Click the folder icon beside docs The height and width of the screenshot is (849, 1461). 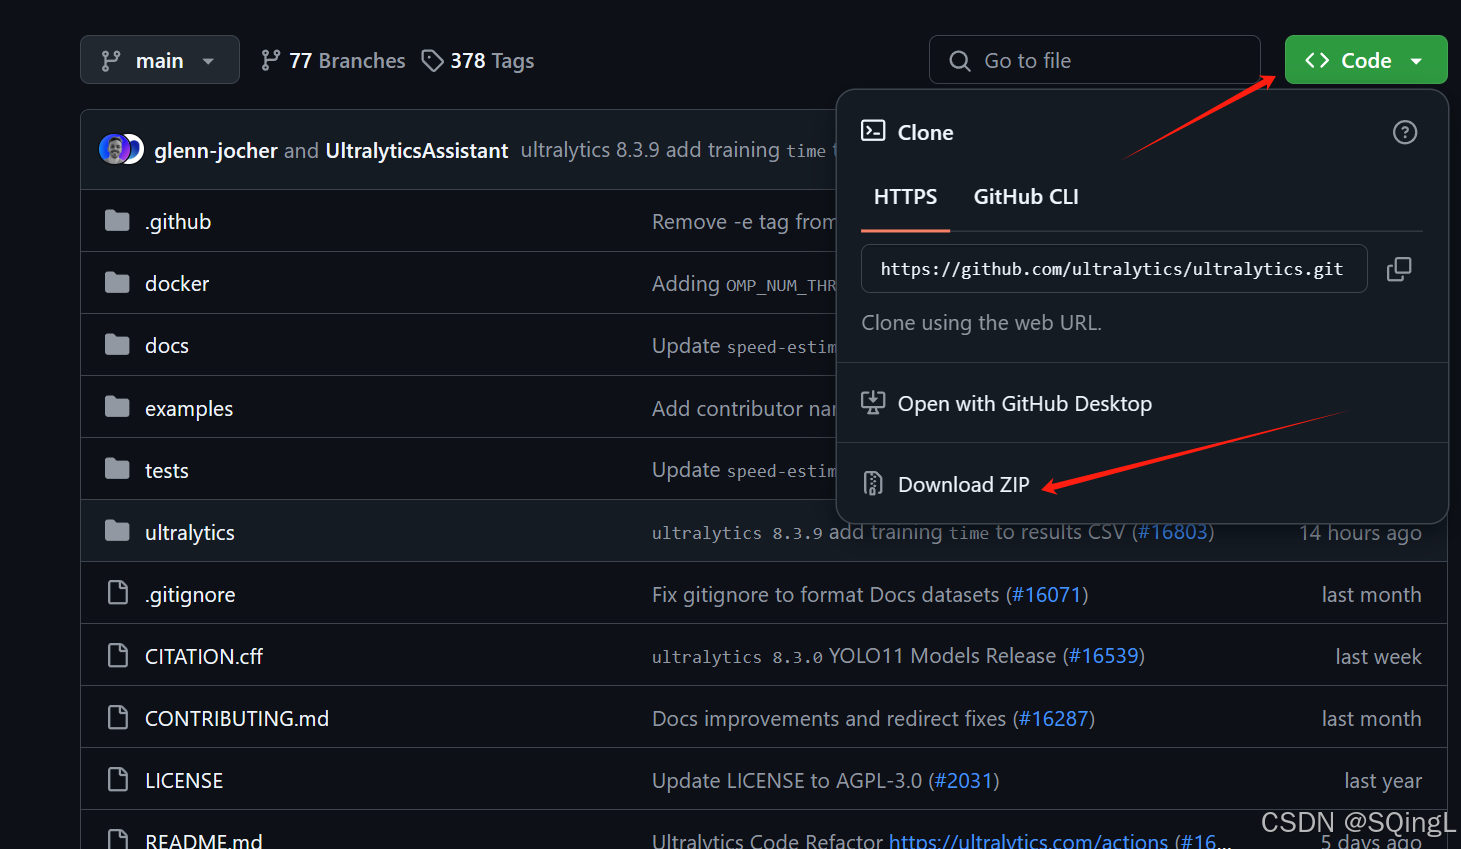(118, 345)
